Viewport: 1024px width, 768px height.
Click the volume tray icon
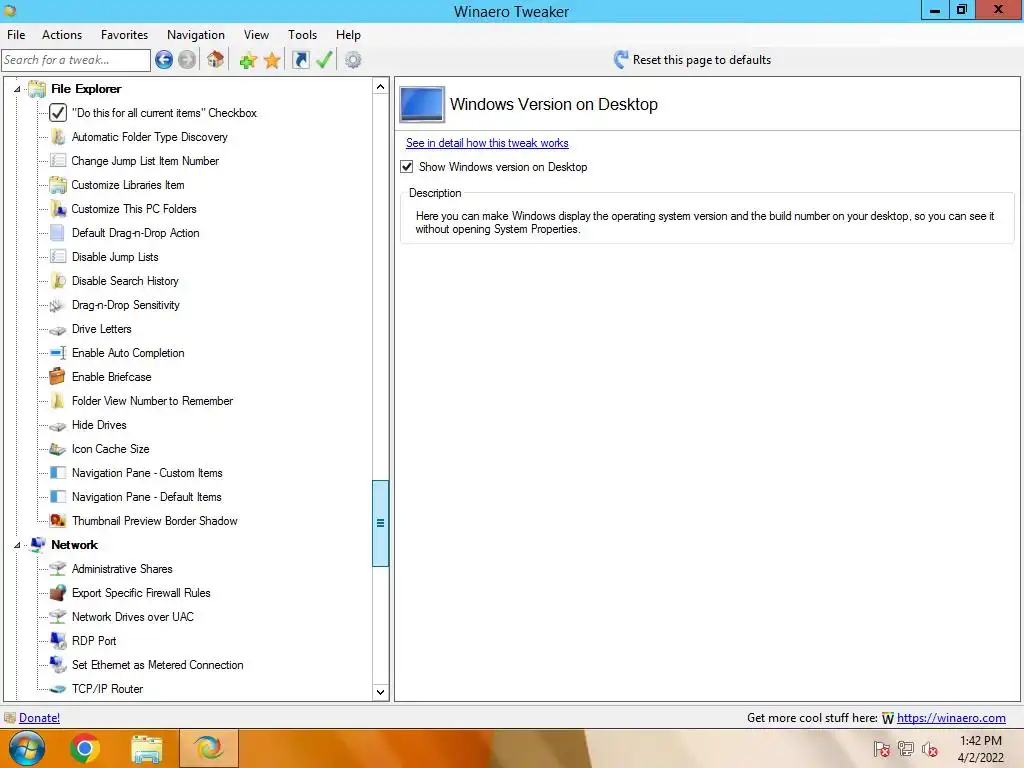coord(929,749)
